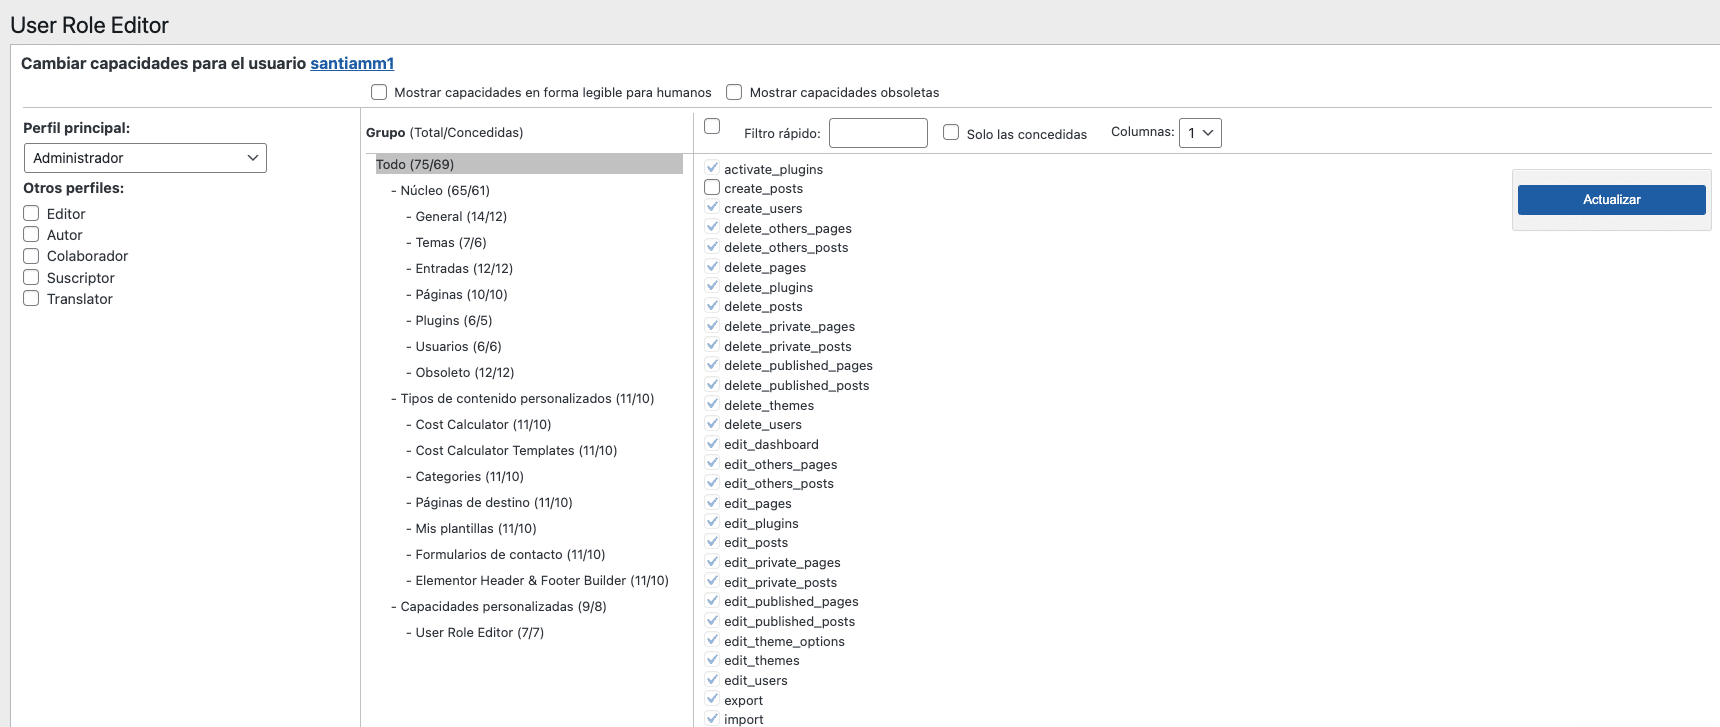Open the Plugins (6/5) group

point(453,321)
